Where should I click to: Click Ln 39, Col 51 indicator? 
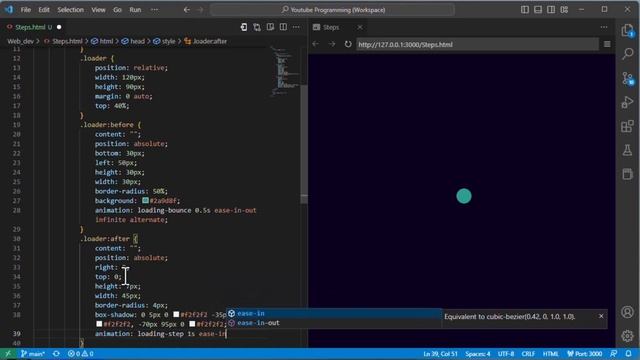coord(440,353)
